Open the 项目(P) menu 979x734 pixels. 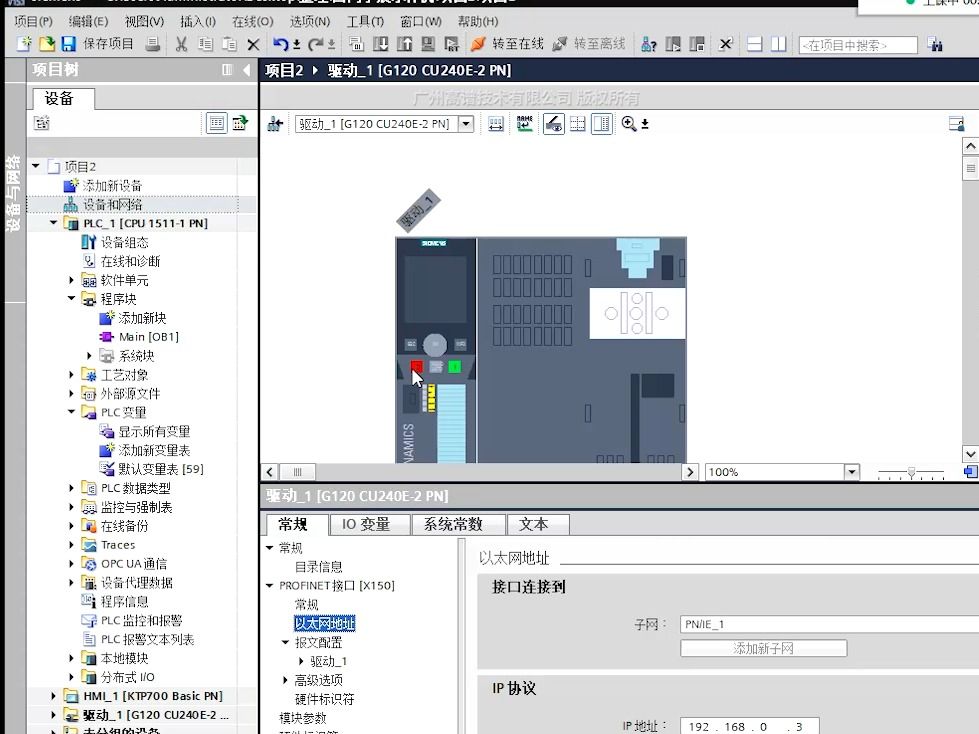click(x=33, y=21)
